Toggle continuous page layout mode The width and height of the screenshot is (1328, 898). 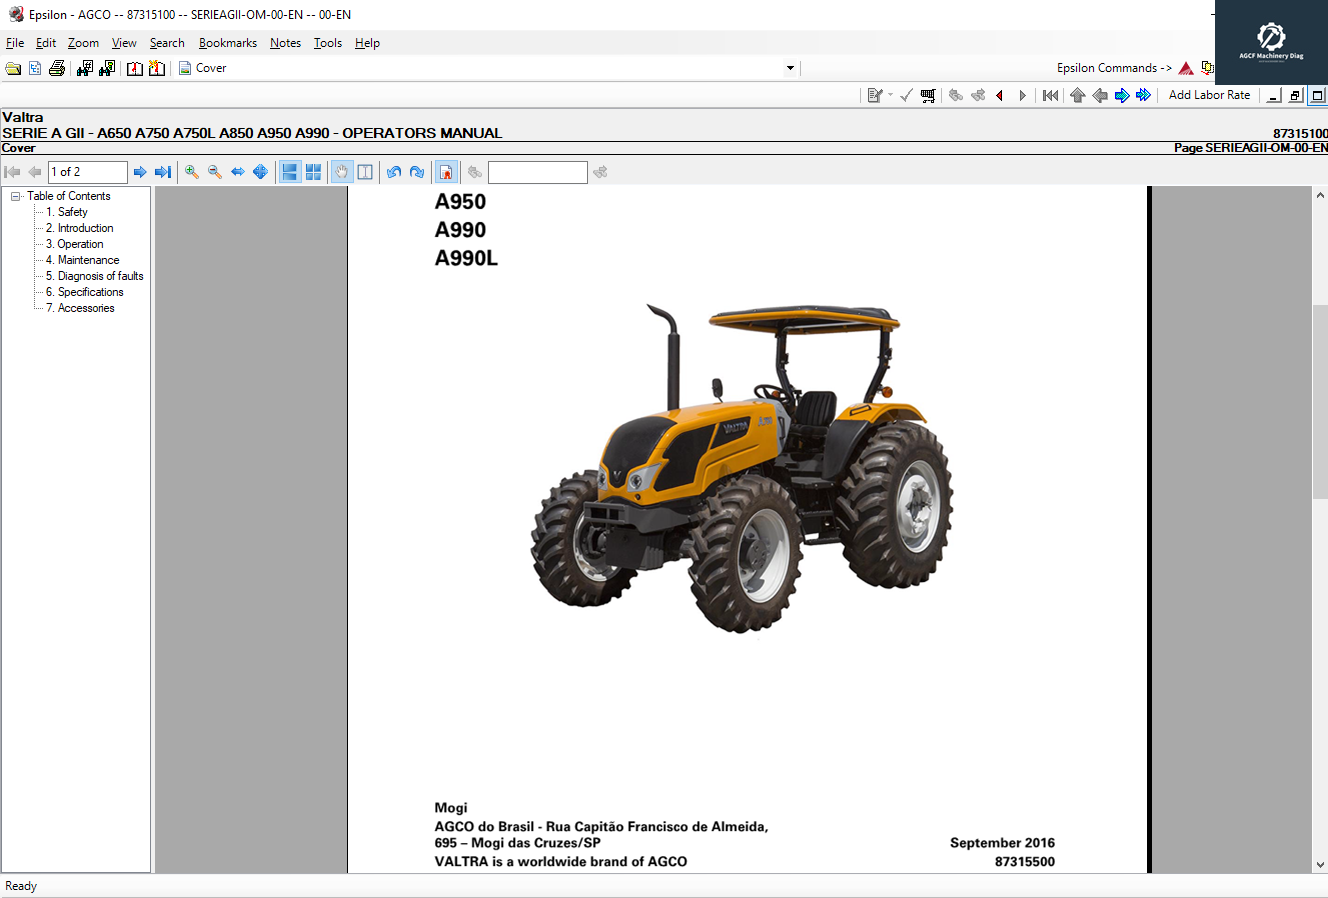(x=288, y=171)
